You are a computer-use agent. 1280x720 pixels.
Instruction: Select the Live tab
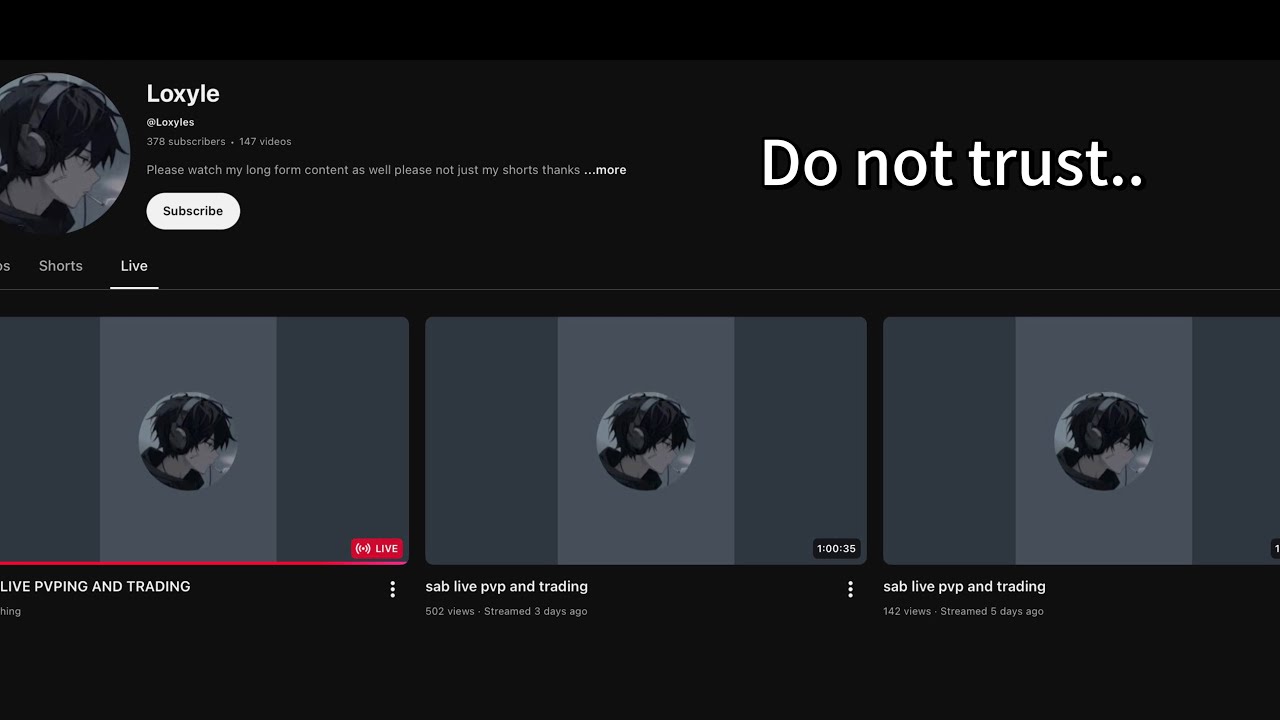coord(134,266)
